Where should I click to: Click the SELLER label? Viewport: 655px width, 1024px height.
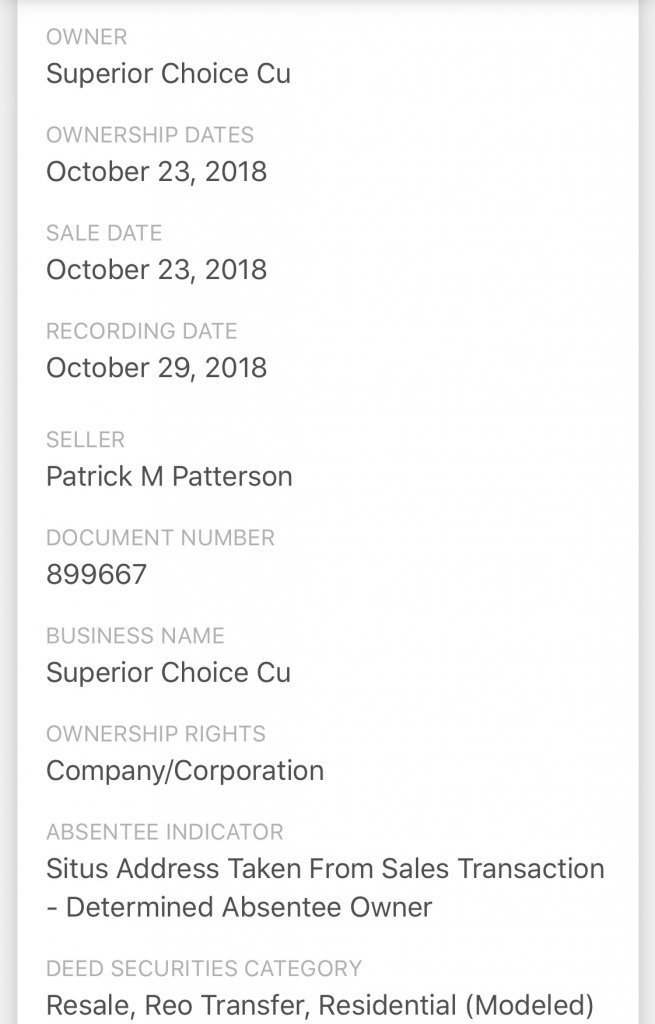coord(85,440)
